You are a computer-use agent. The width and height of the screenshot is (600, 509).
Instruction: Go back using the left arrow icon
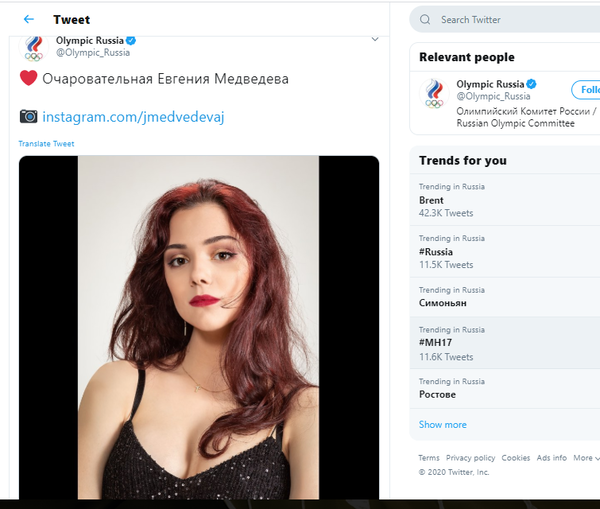[x=29, y=19]
